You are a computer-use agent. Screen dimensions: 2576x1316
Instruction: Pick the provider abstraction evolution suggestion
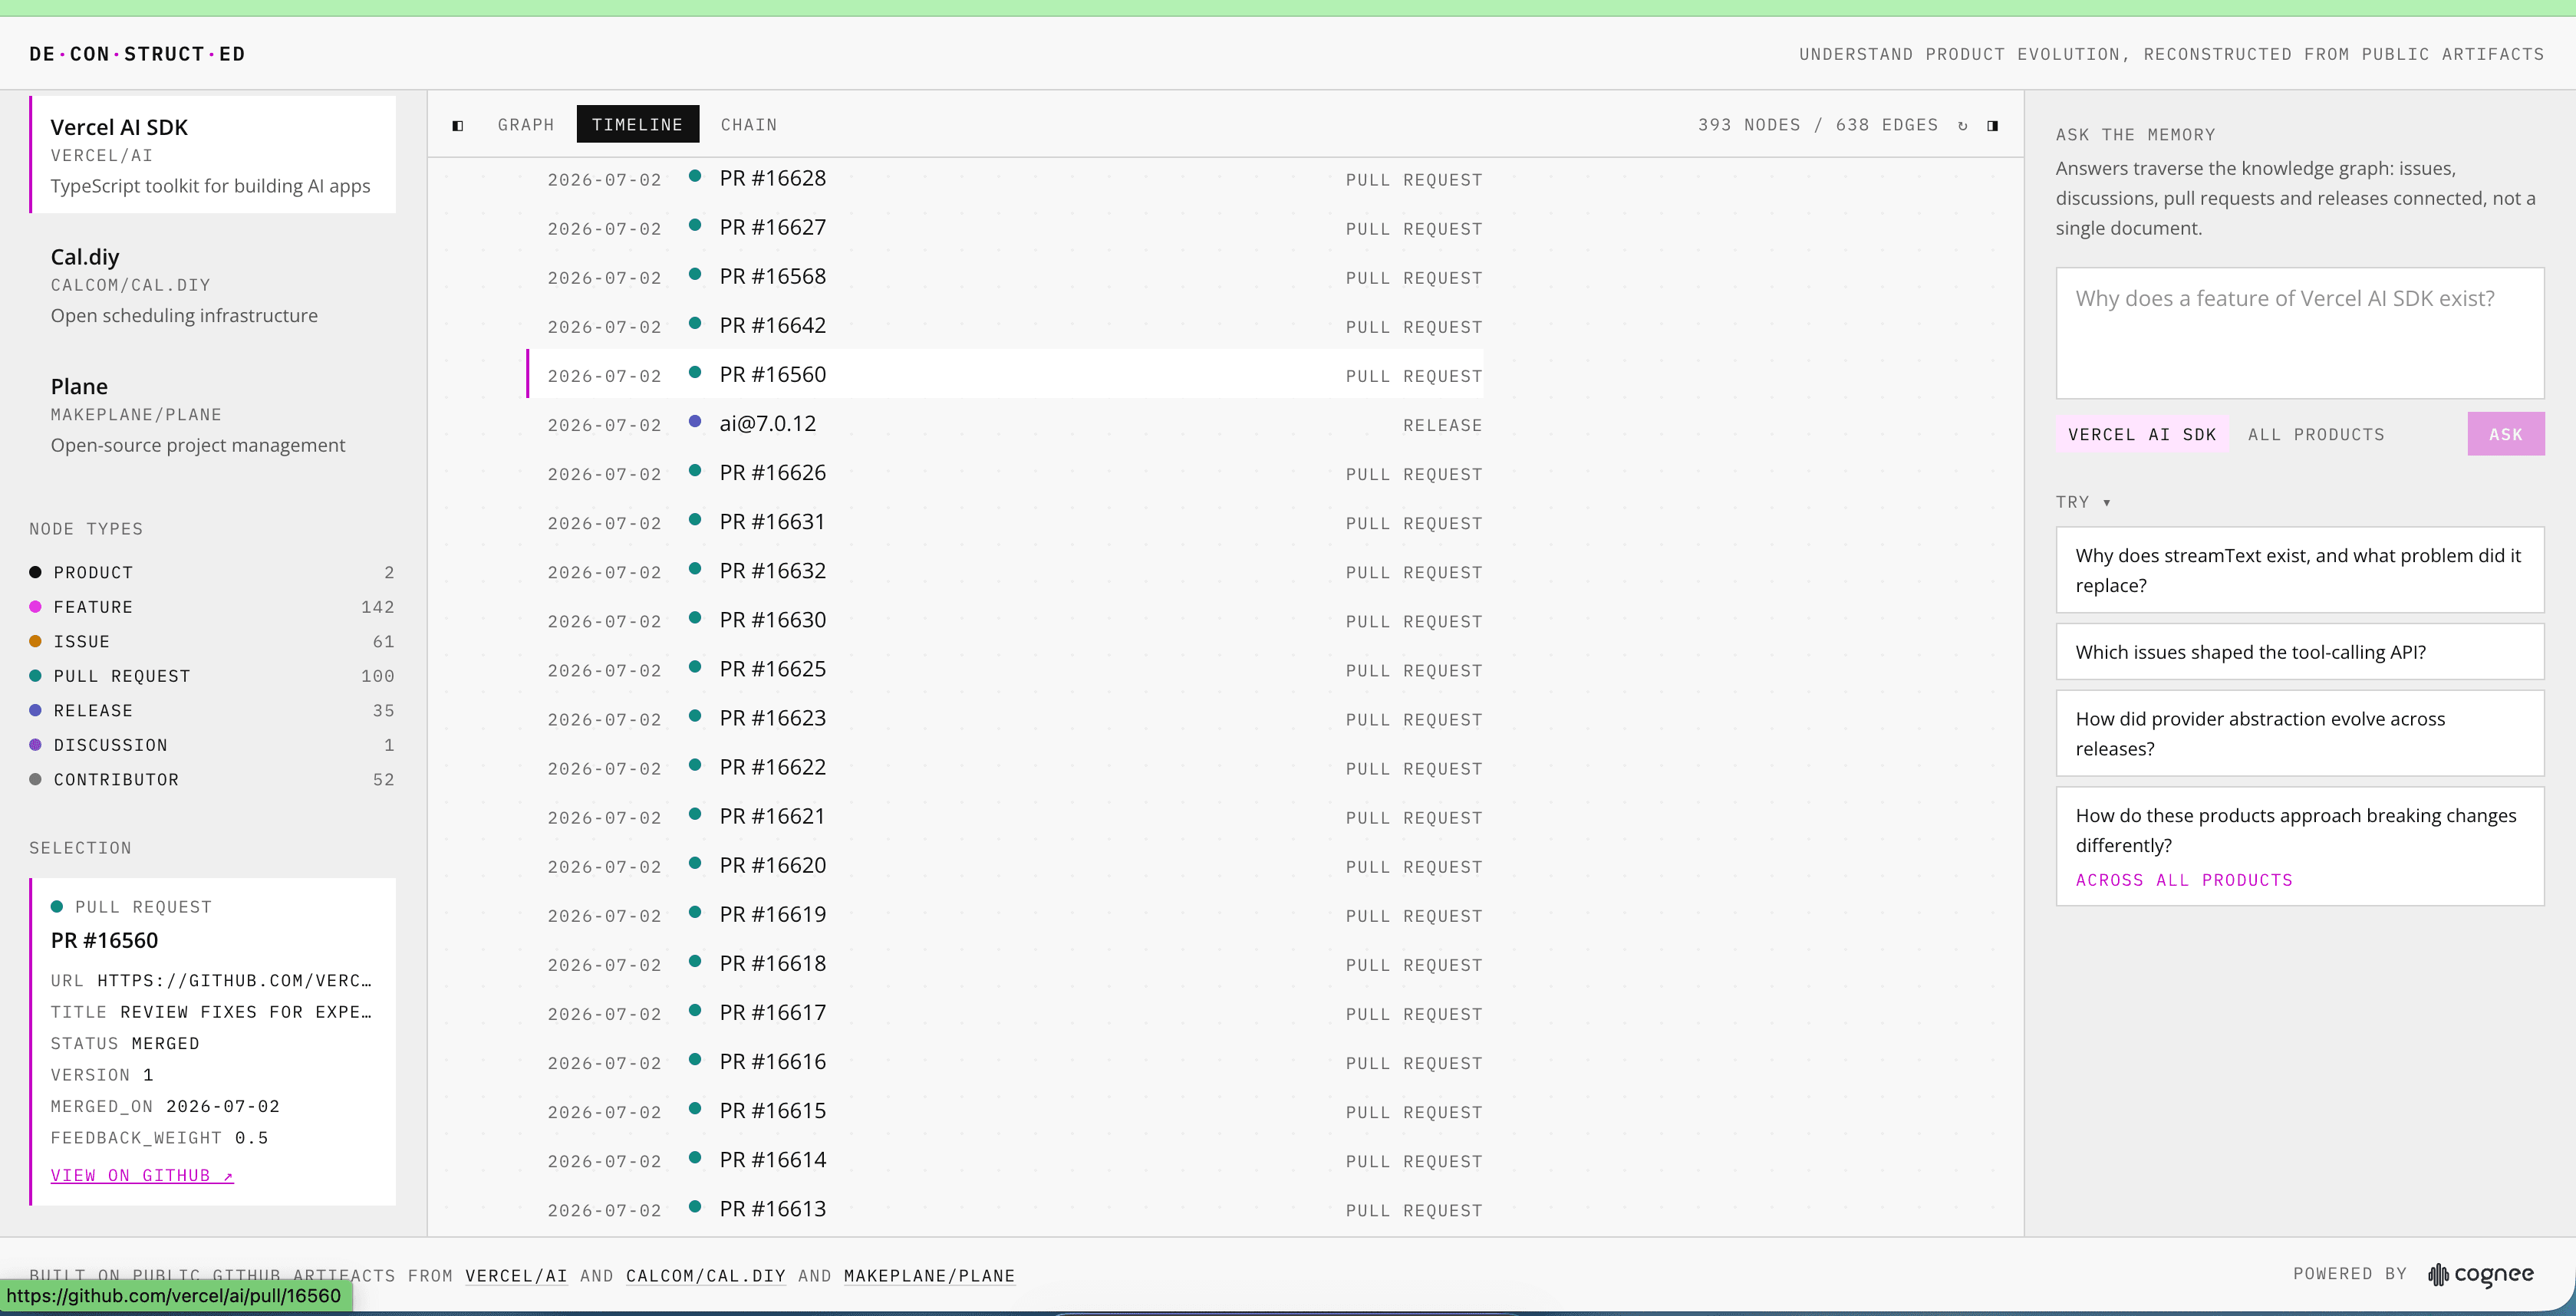[2300, 733]
